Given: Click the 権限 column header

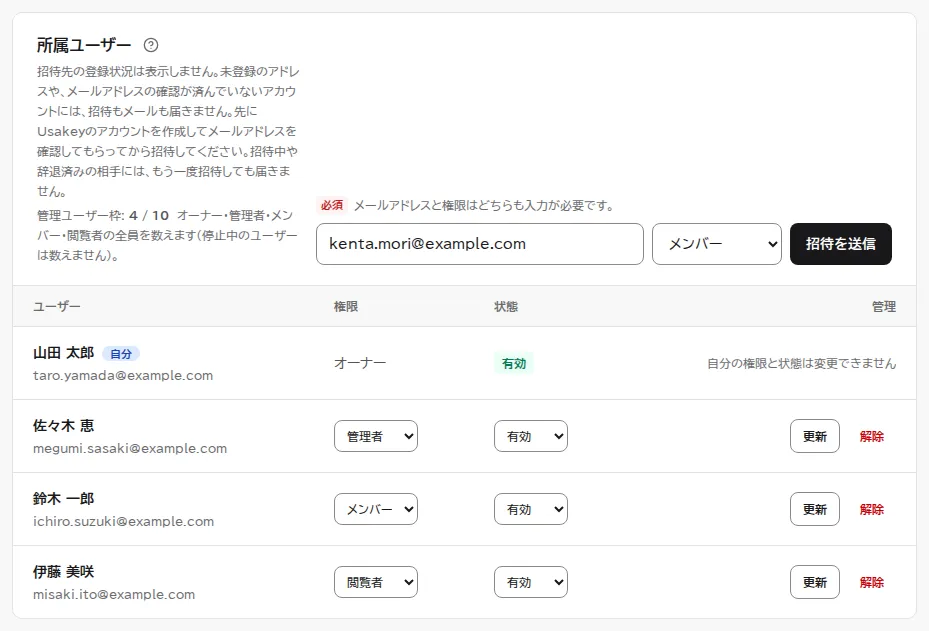Looking at the screenshot, I should 346,306.
